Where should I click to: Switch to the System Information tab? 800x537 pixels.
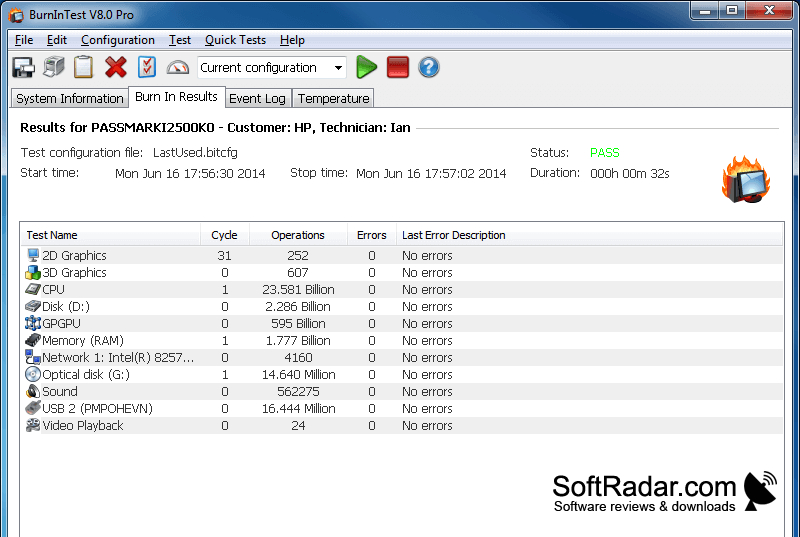(x=69, y=98)
